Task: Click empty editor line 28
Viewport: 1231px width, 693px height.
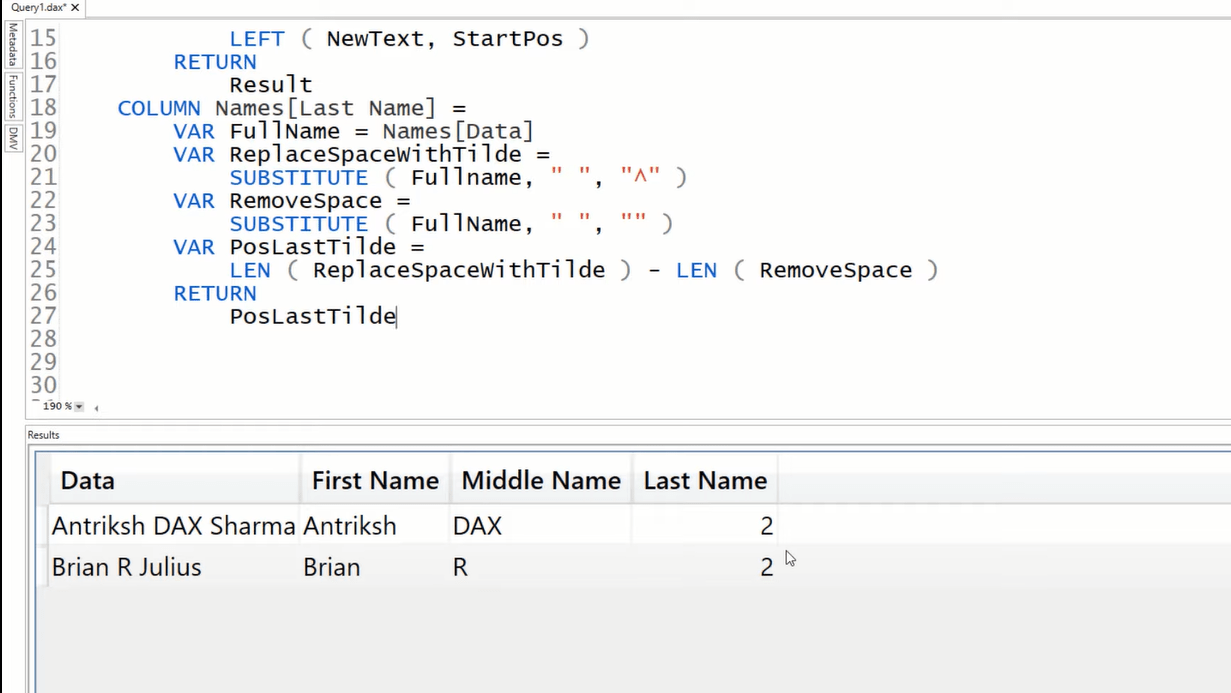Action: tap(640, 339)
